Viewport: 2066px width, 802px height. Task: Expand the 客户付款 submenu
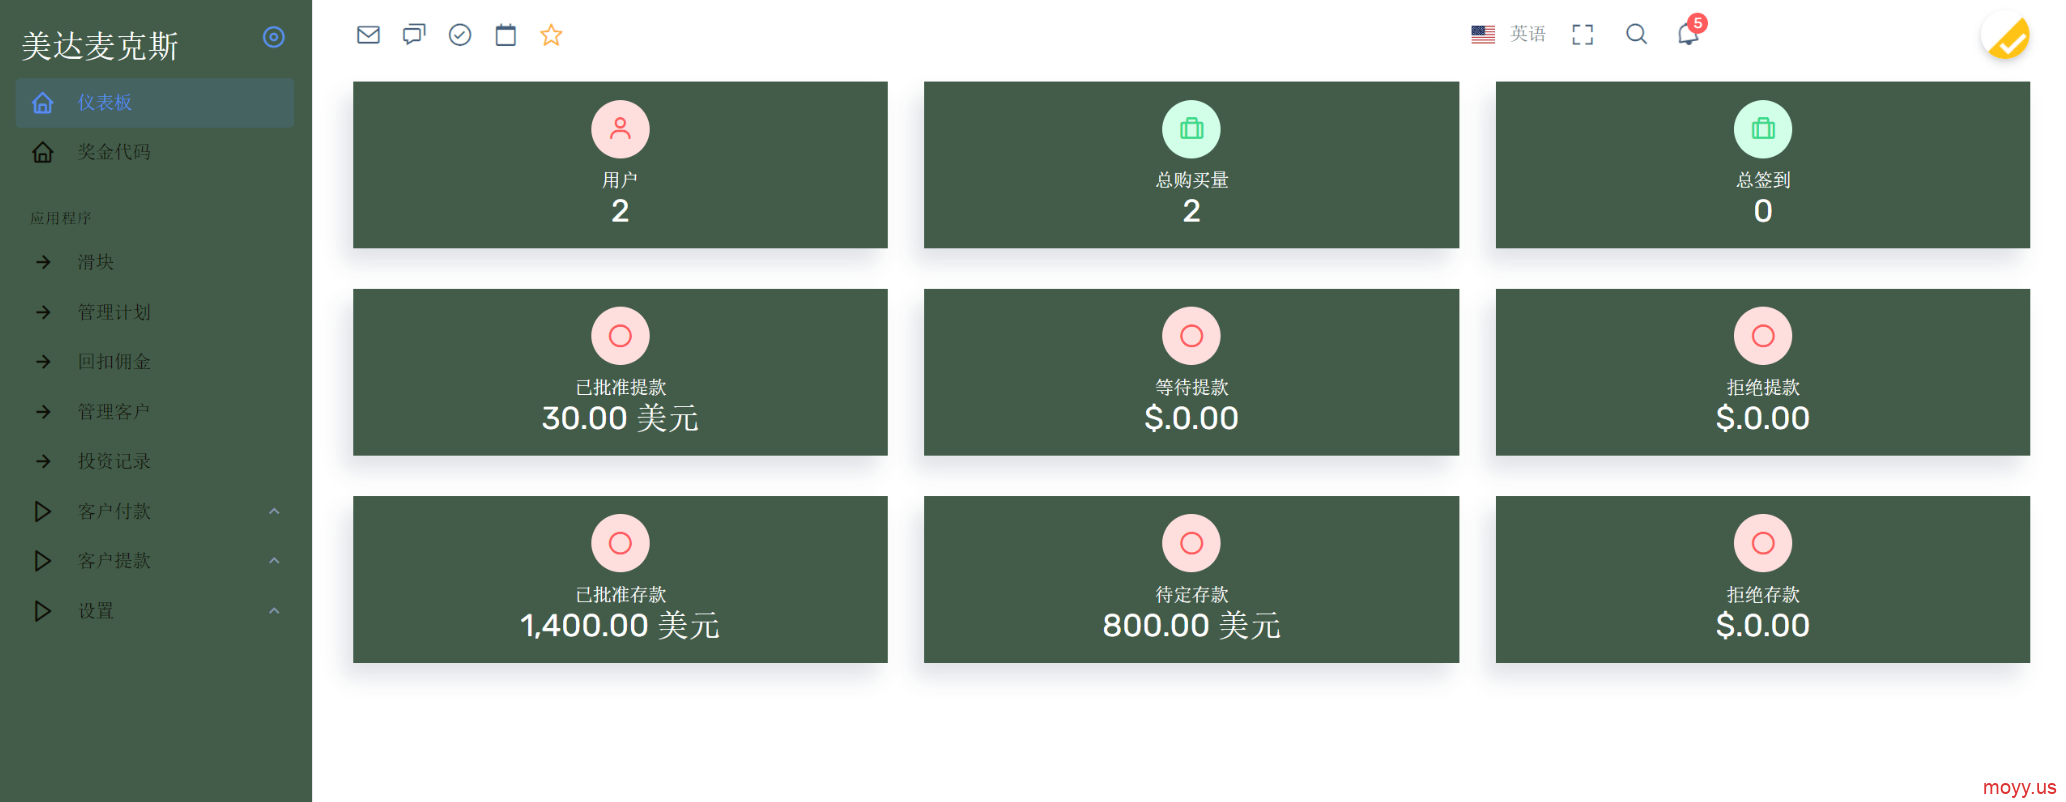[x=155, y=511]
